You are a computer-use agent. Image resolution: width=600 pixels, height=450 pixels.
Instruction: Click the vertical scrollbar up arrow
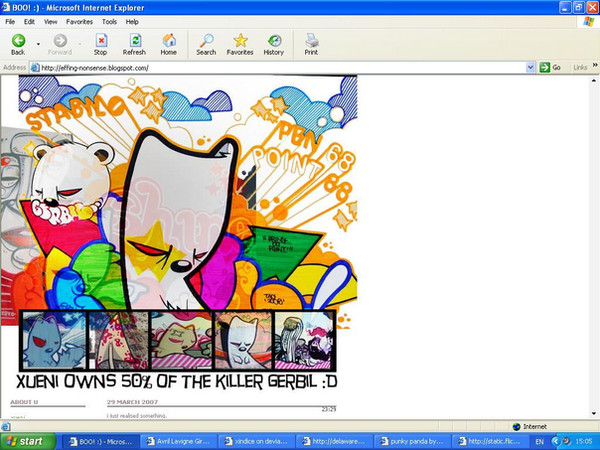click(593, 81)
